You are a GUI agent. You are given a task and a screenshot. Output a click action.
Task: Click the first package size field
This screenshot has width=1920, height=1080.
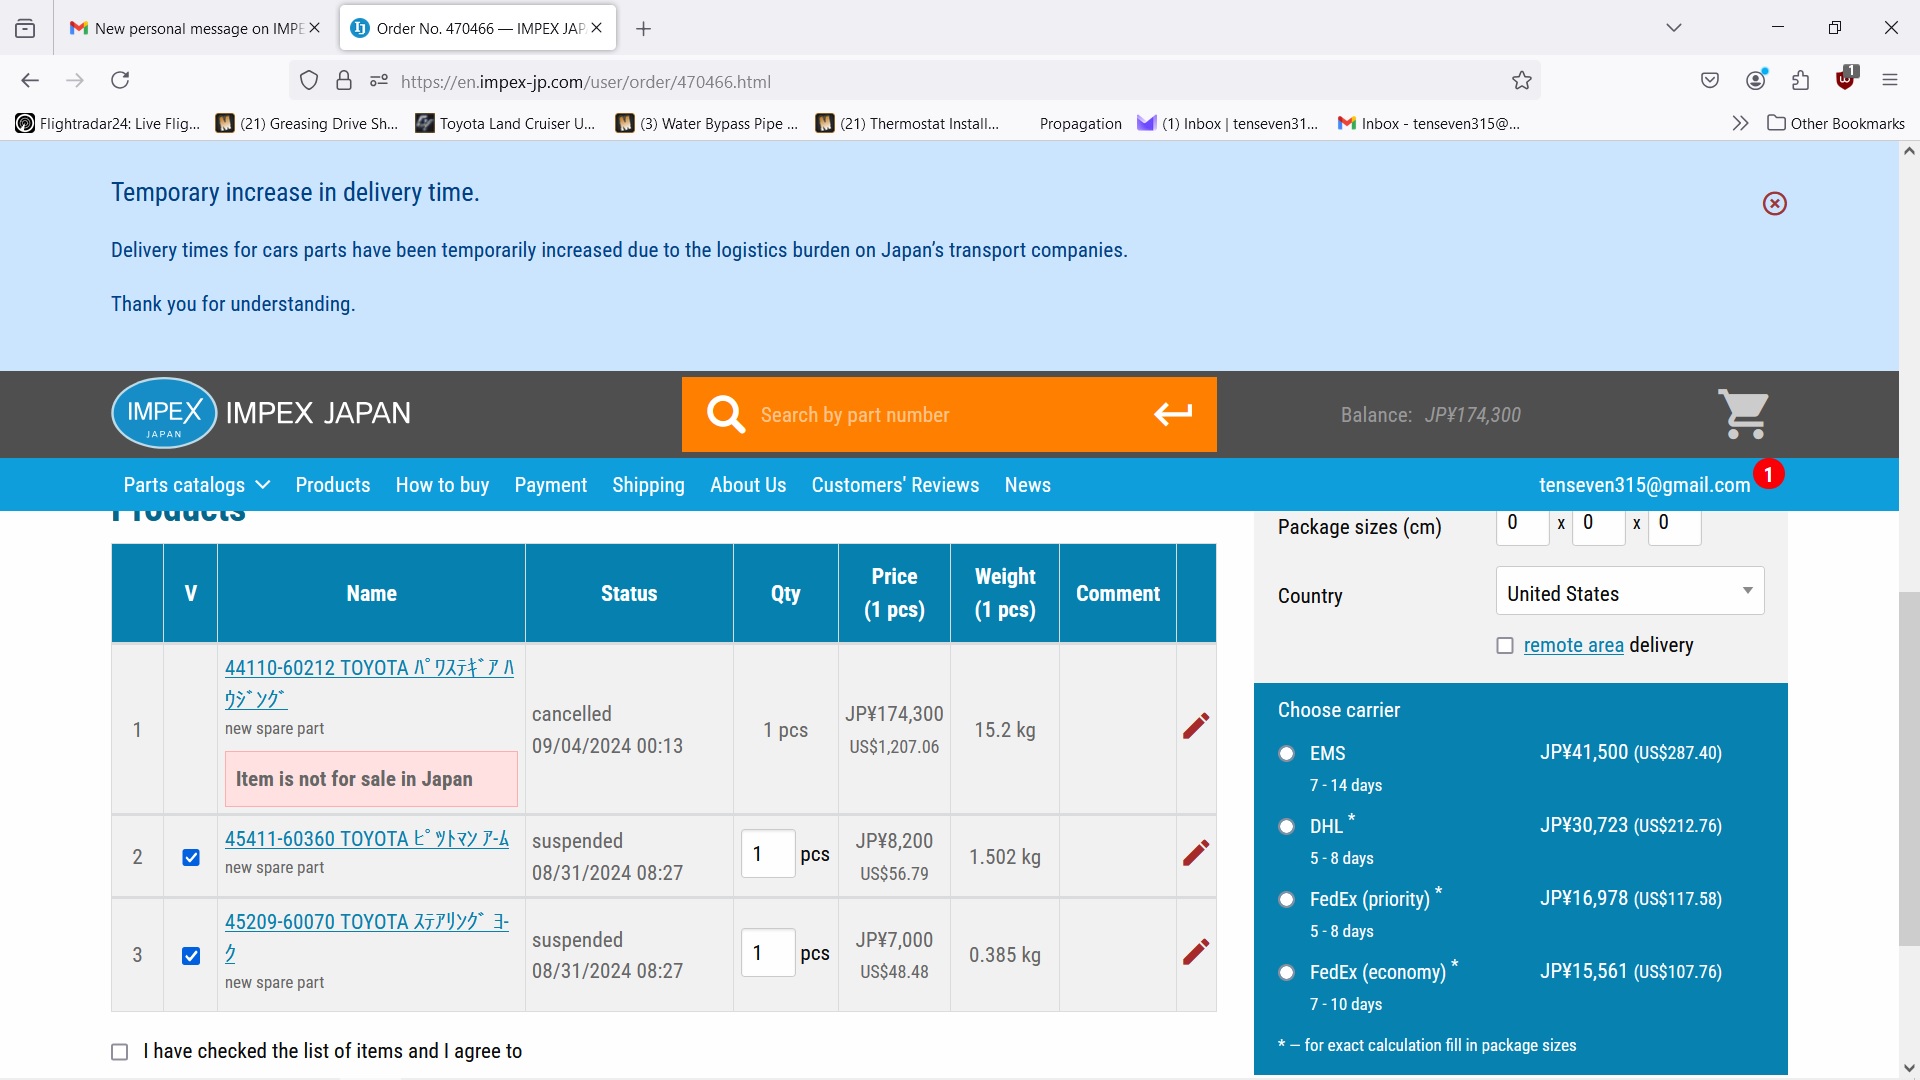[x=1522, y=527]
